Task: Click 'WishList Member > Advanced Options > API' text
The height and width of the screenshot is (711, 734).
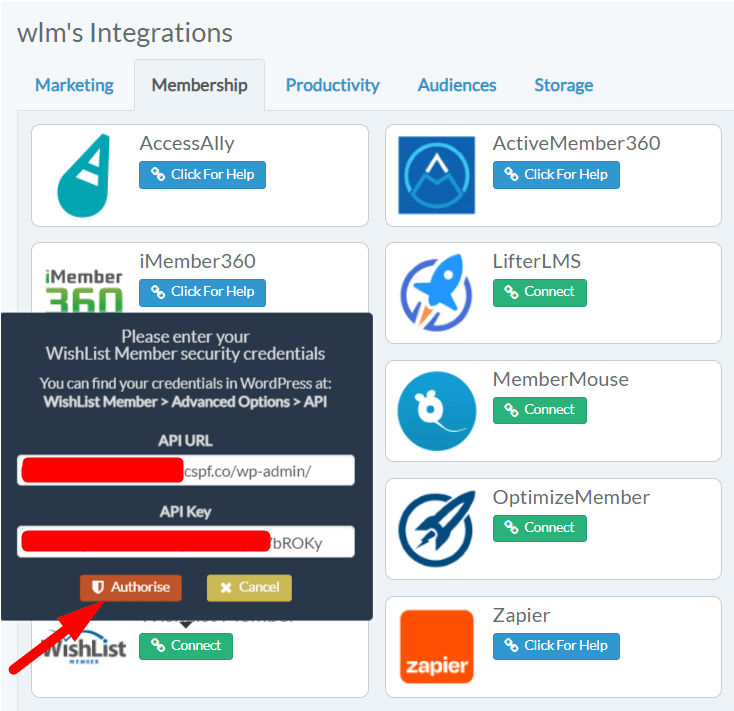Action: click(185, 402)
